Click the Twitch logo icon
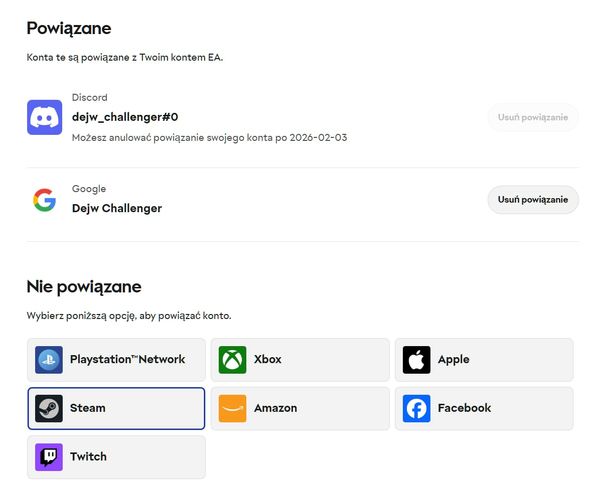The image size is (600, 485). 49,457
